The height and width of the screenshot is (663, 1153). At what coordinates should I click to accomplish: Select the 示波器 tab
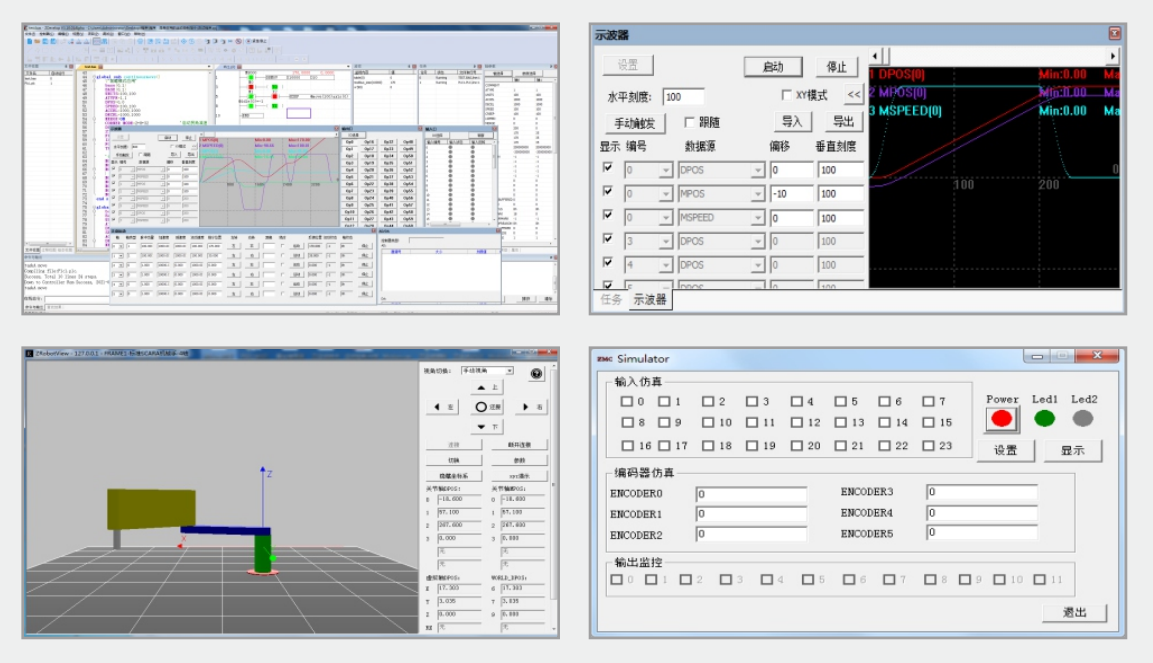pyautogui.click(x=650, y=299)
